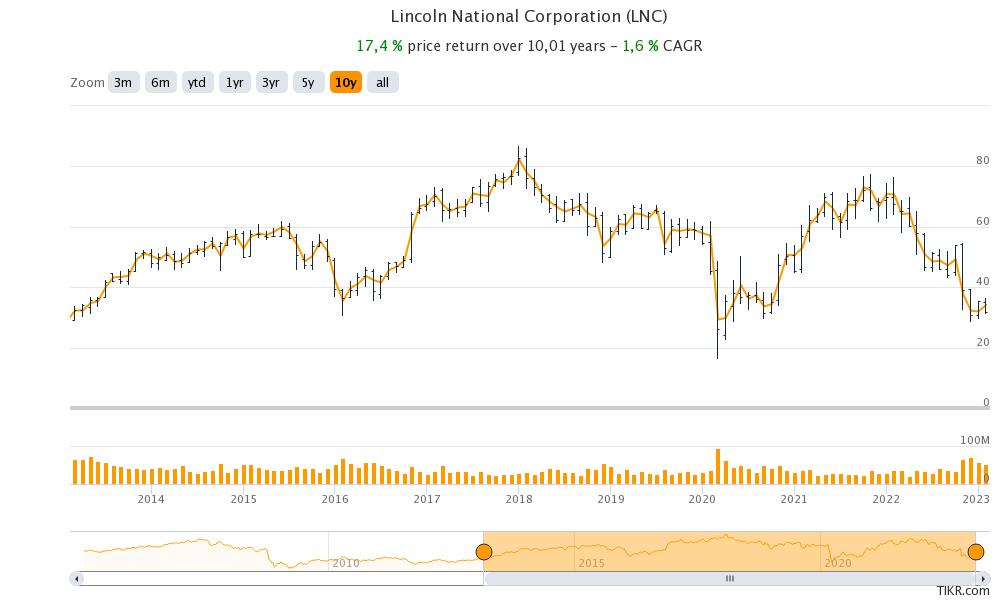Click right orange navigator handle
1000x600 pixels.
tap(976, 552)
